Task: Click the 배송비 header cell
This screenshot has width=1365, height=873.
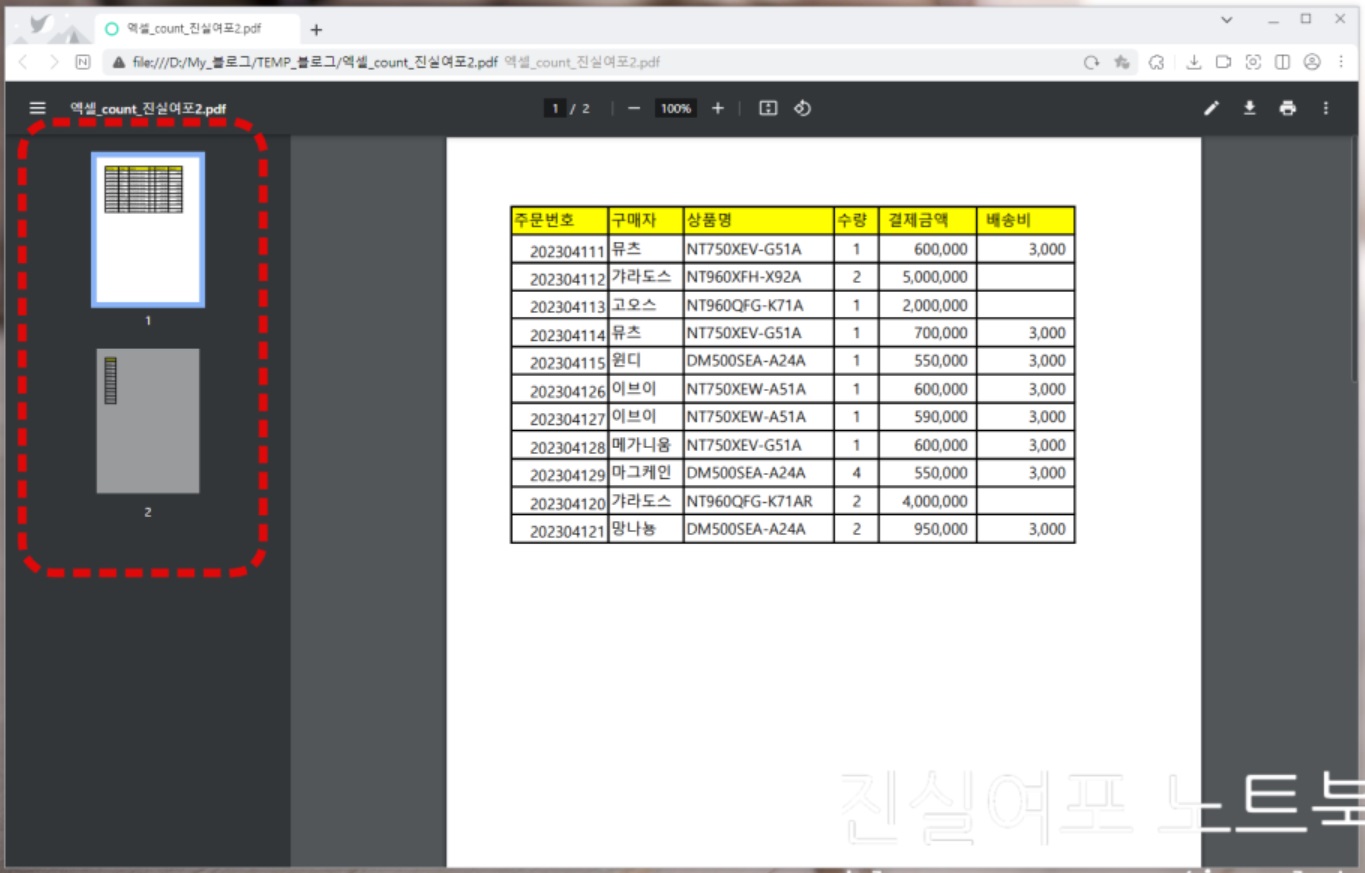Action: (x=1025, y=220)
